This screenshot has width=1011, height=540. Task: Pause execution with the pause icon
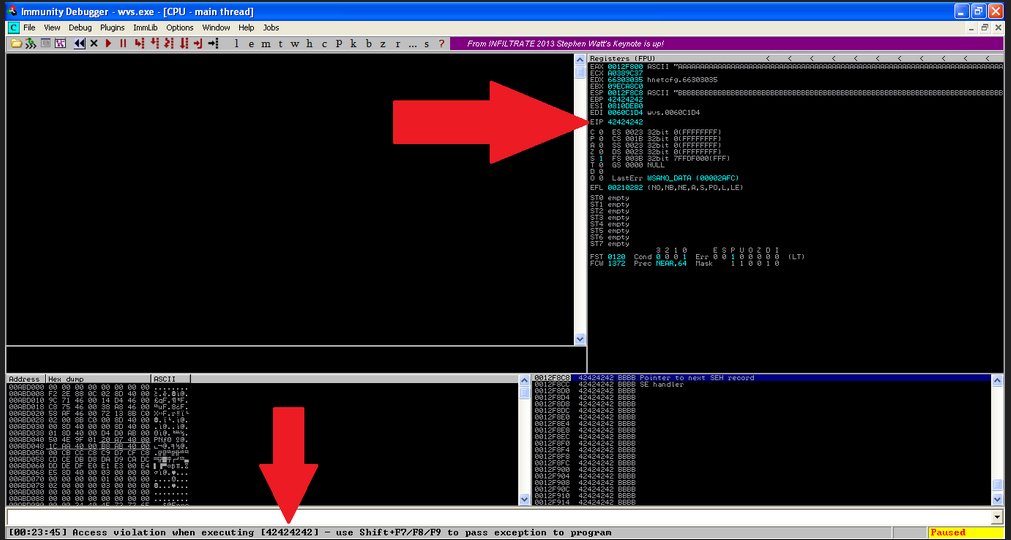pos(123,44)
